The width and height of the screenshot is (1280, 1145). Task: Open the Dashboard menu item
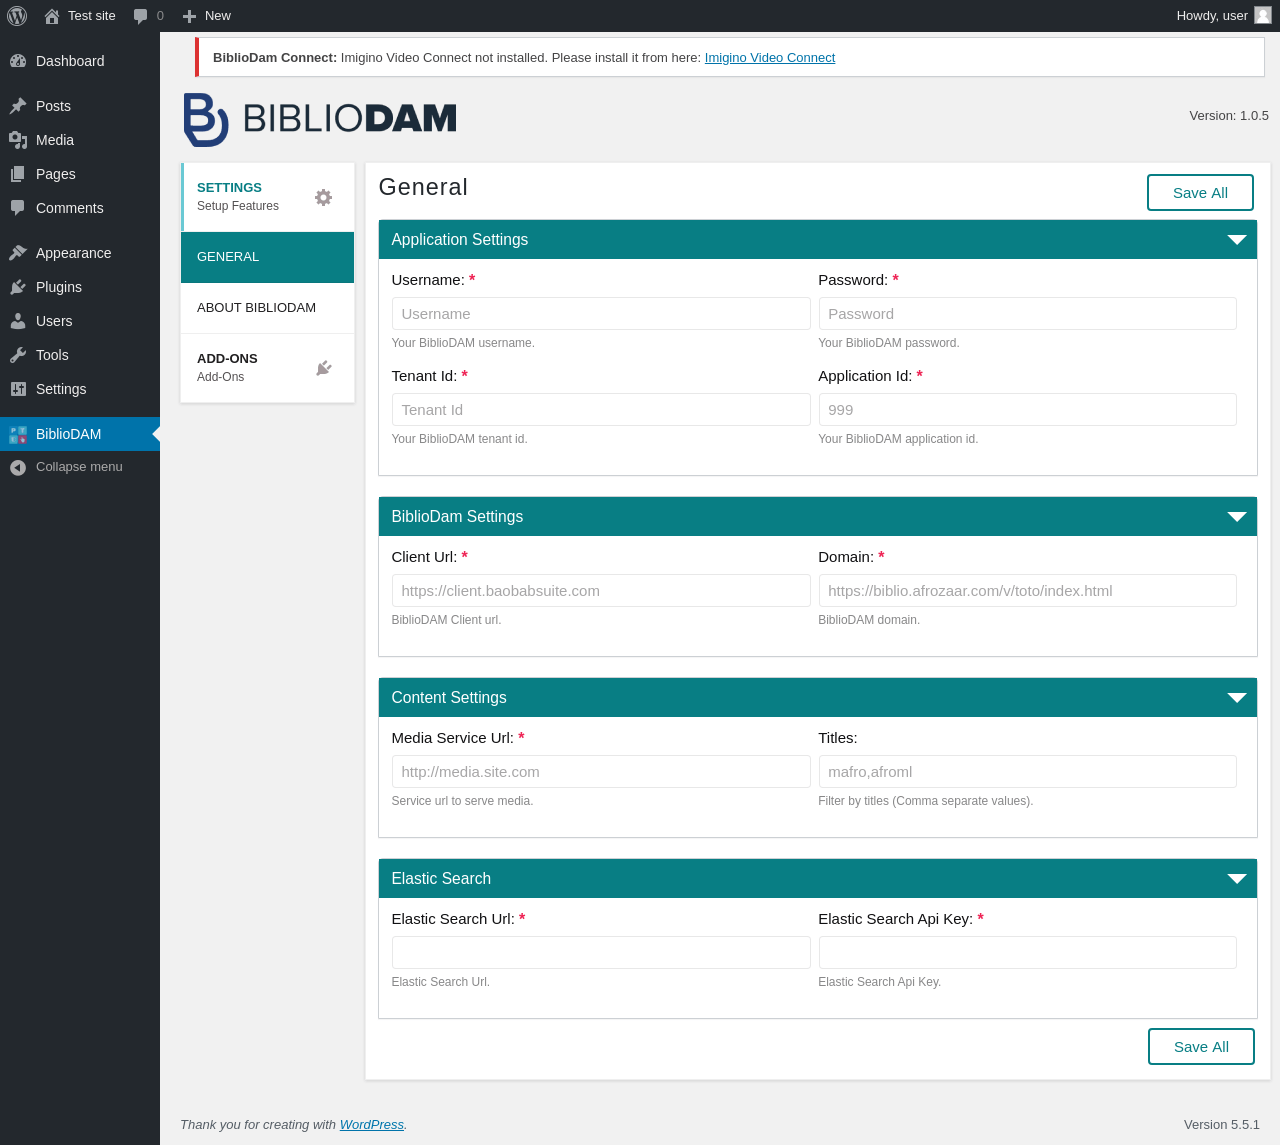pyautogui.click(x=80, y=61)
